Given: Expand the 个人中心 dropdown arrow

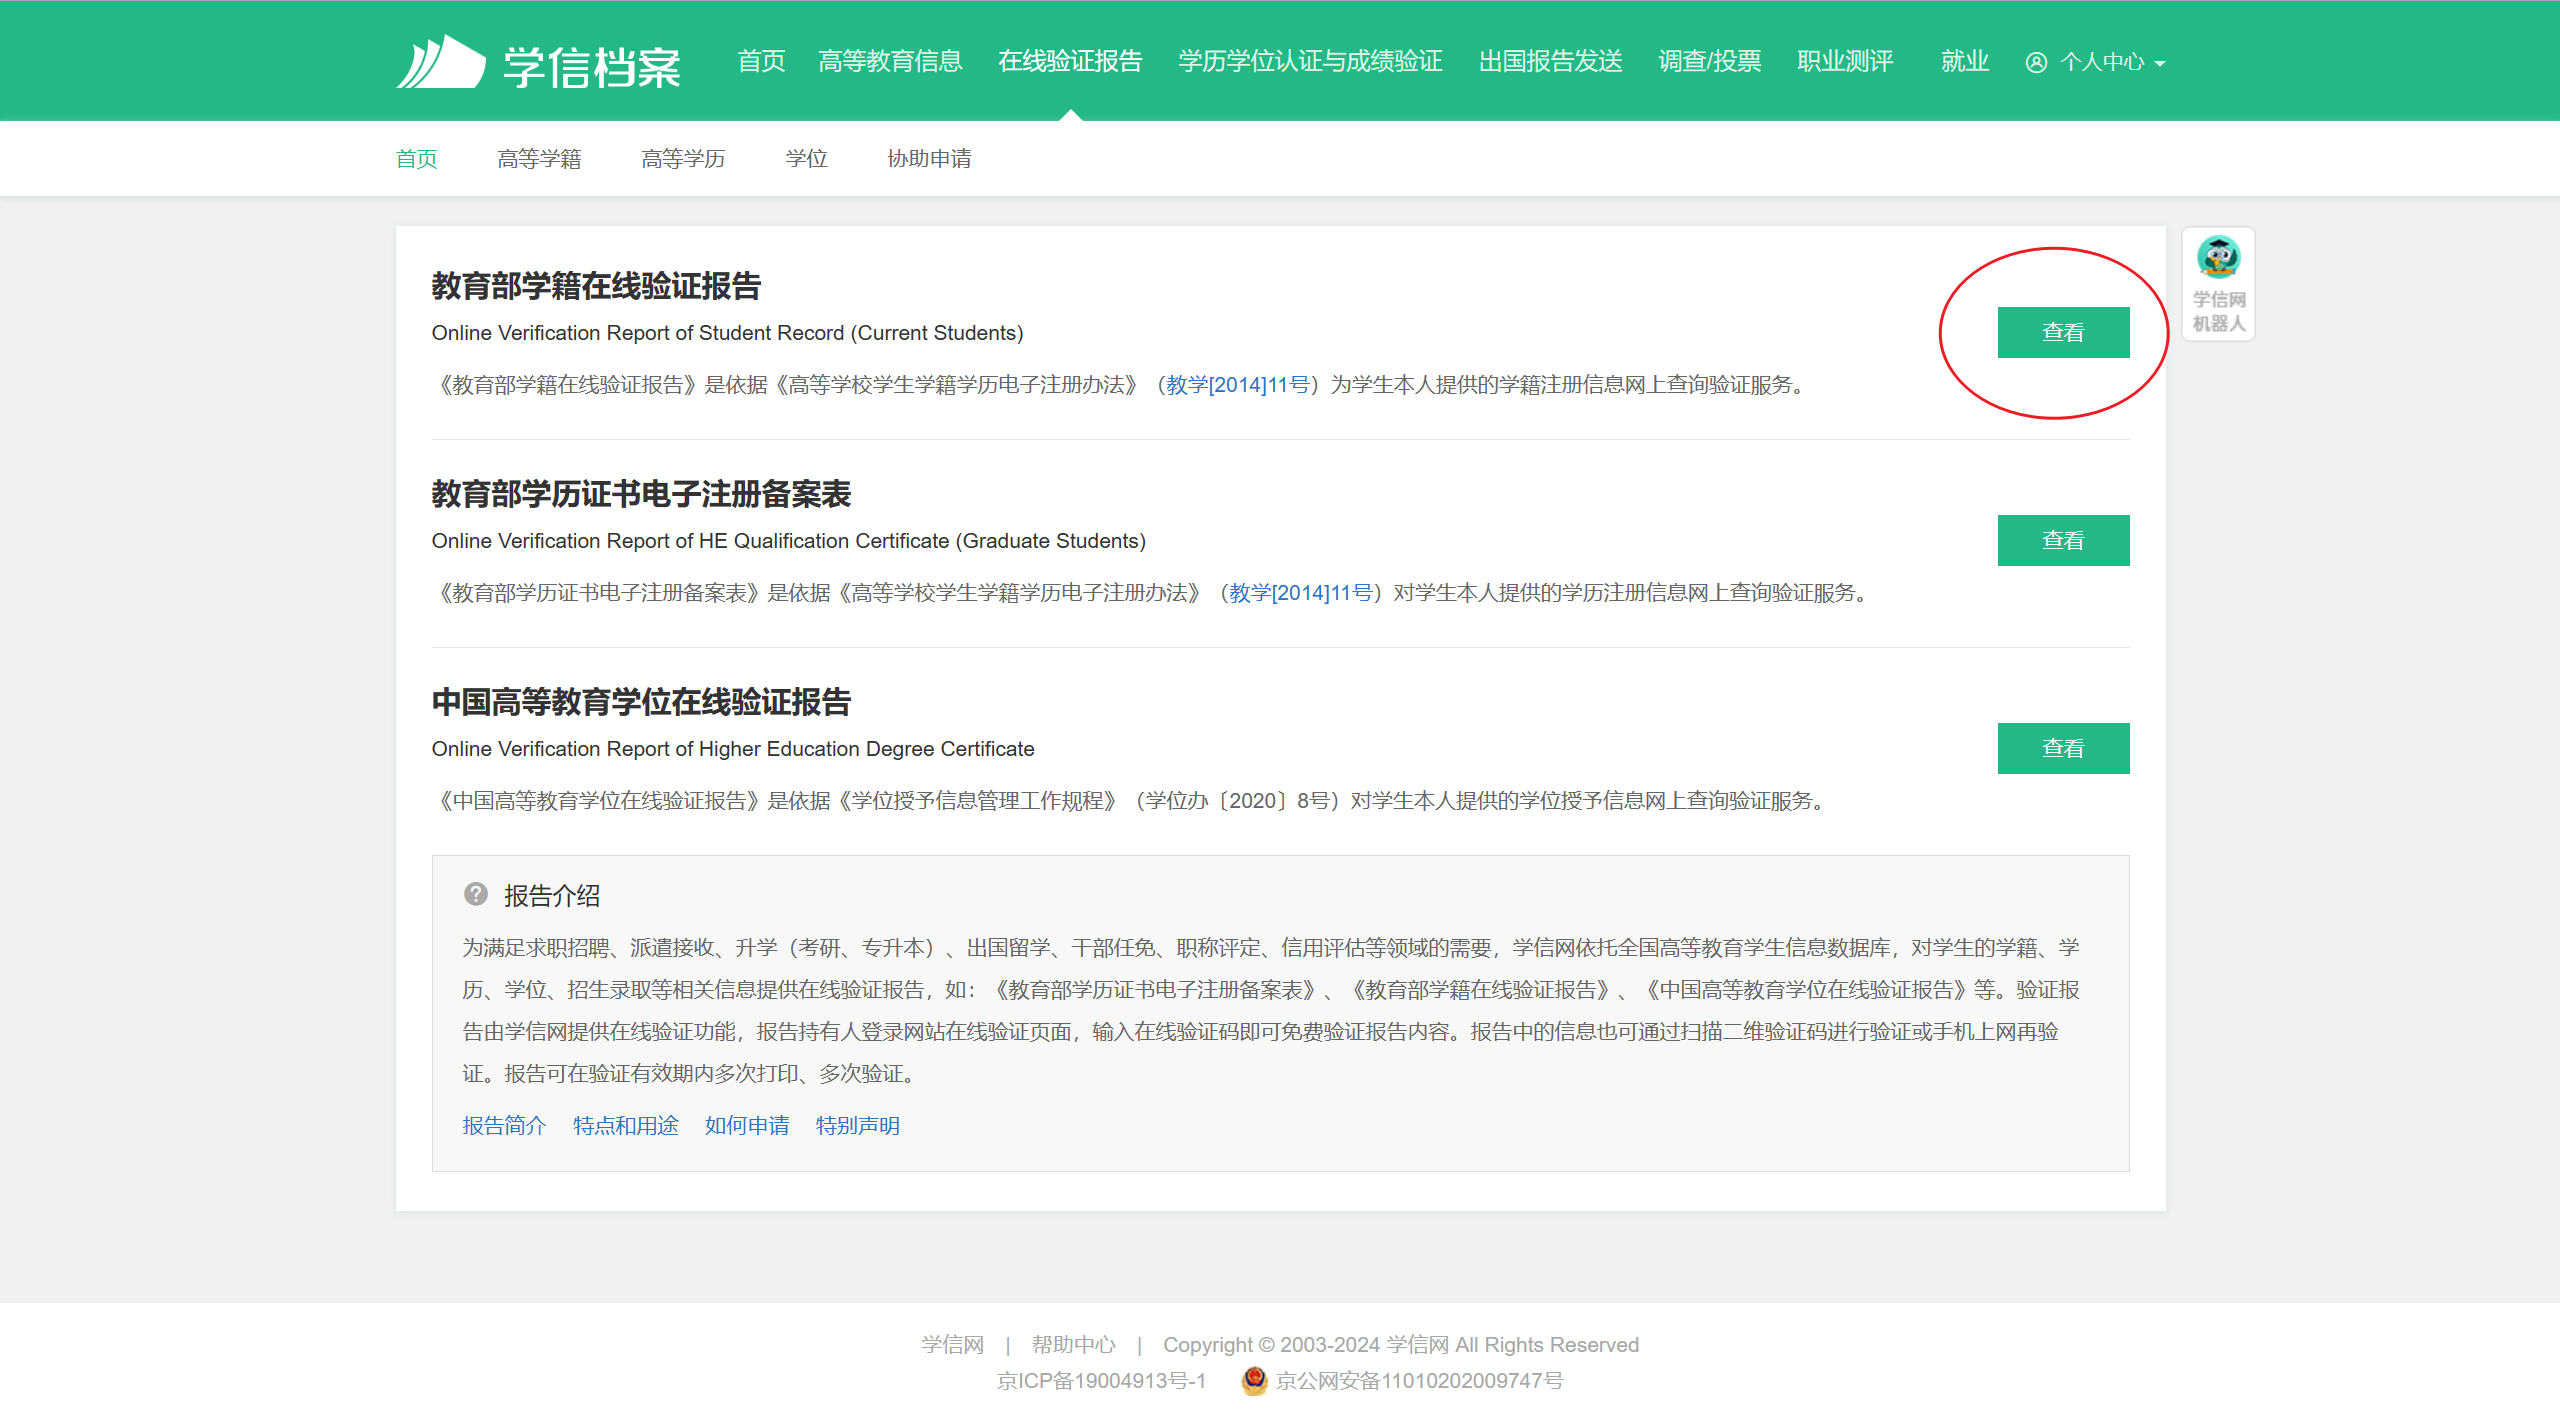Looking at the screenshot, I should click(x=2160, y=64).
